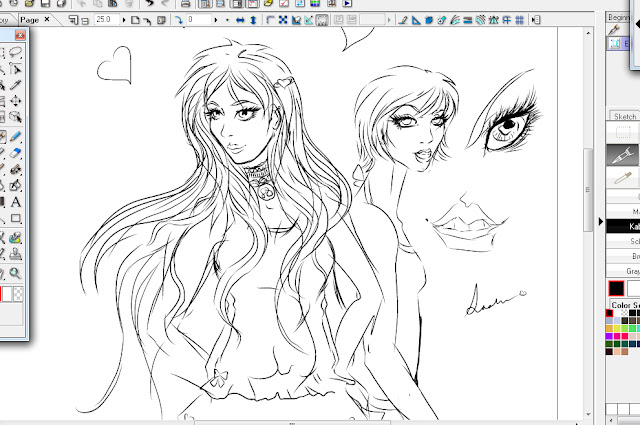Click the blue cube 3D icon
The width and height of the screenshot is (640, 425).
(429, 20)
